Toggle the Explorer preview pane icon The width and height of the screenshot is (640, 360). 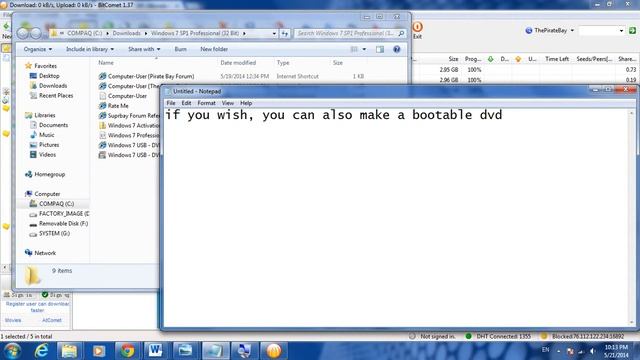click(380, 49)
